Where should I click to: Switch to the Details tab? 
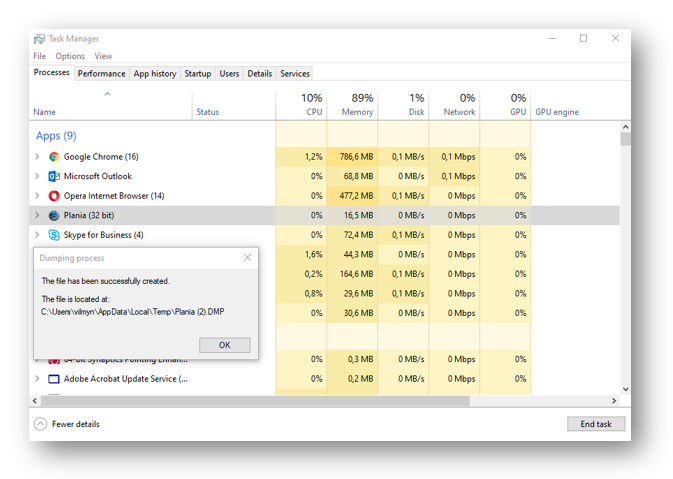pyautogui.click(x=260, y=74)
